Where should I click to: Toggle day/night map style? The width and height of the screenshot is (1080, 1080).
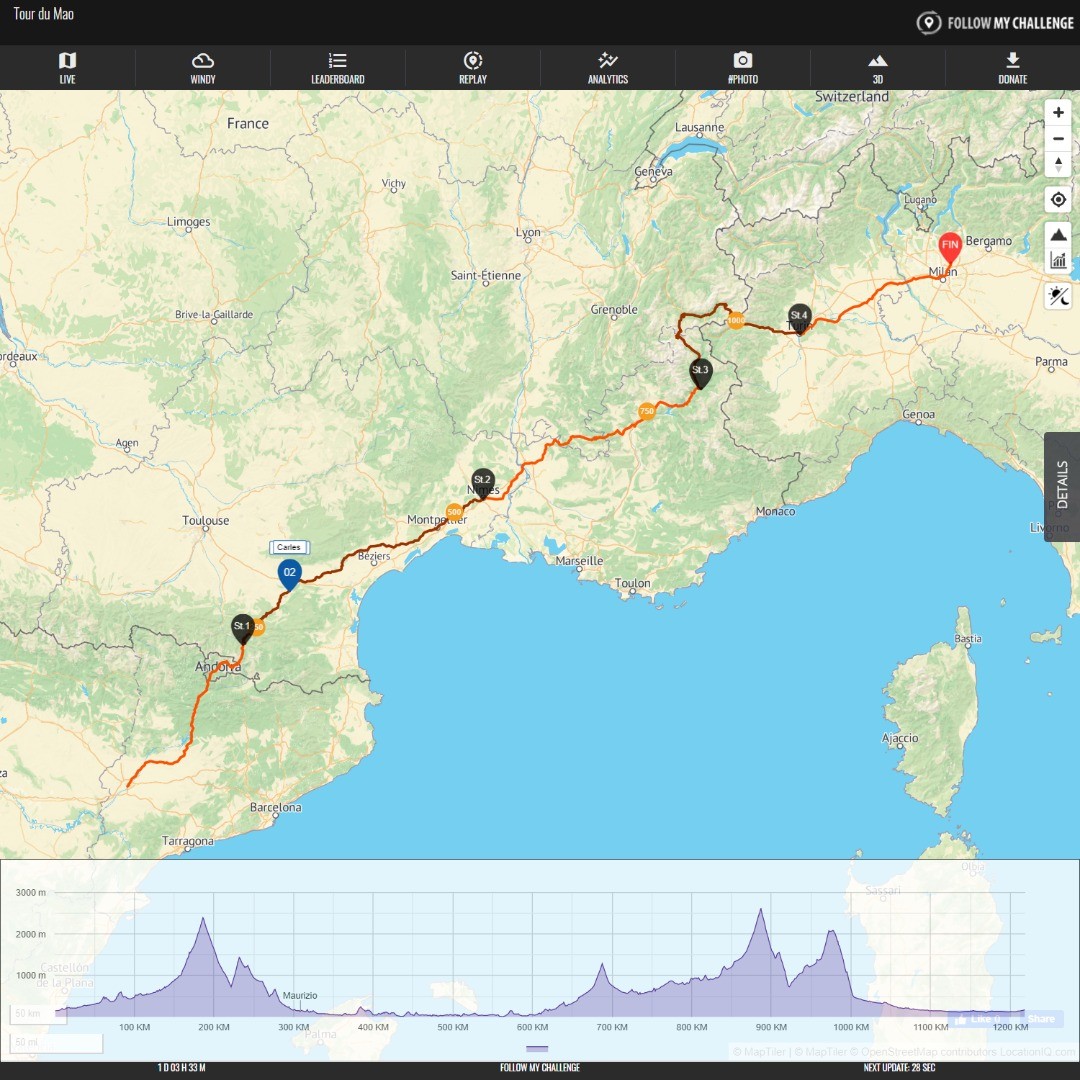(1058, 296)
